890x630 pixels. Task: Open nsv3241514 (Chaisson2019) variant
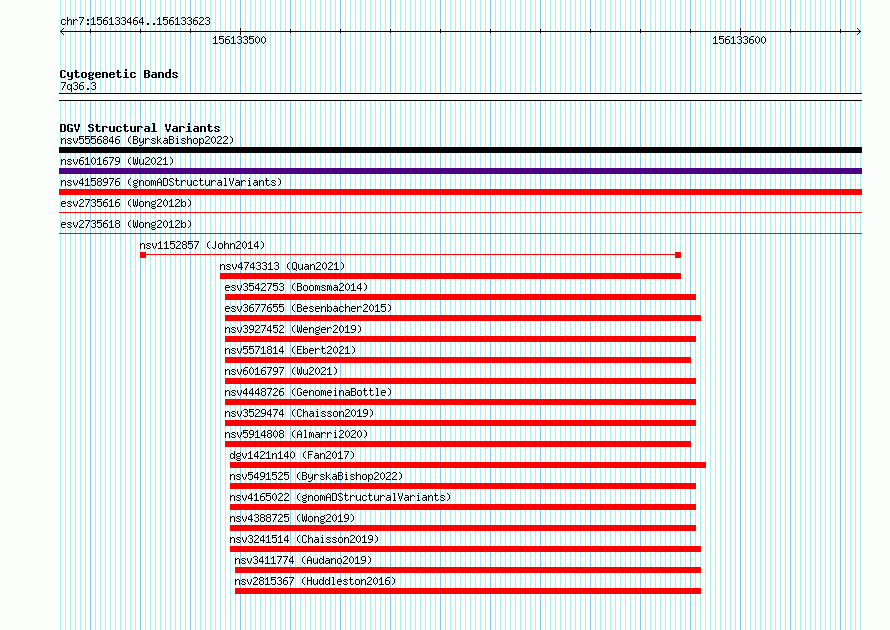point(304,539)
